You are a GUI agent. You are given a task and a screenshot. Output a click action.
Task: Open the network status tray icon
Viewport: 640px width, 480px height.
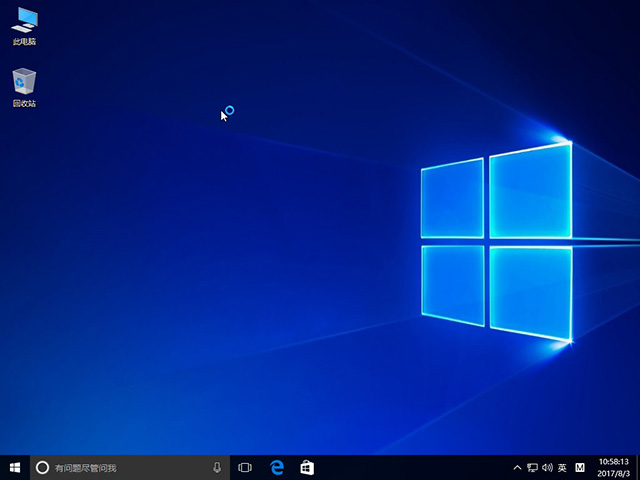click(532, 467)
